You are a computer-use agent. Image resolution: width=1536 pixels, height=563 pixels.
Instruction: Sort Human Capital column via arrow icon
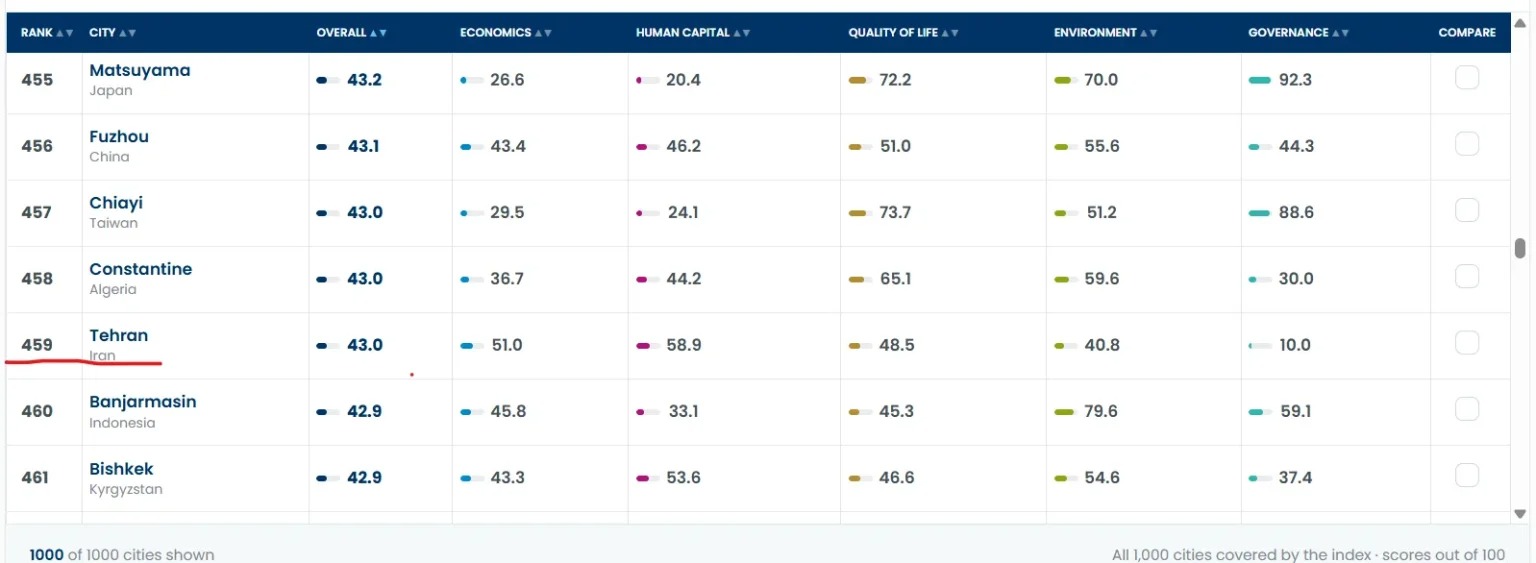tap(742, 33)
